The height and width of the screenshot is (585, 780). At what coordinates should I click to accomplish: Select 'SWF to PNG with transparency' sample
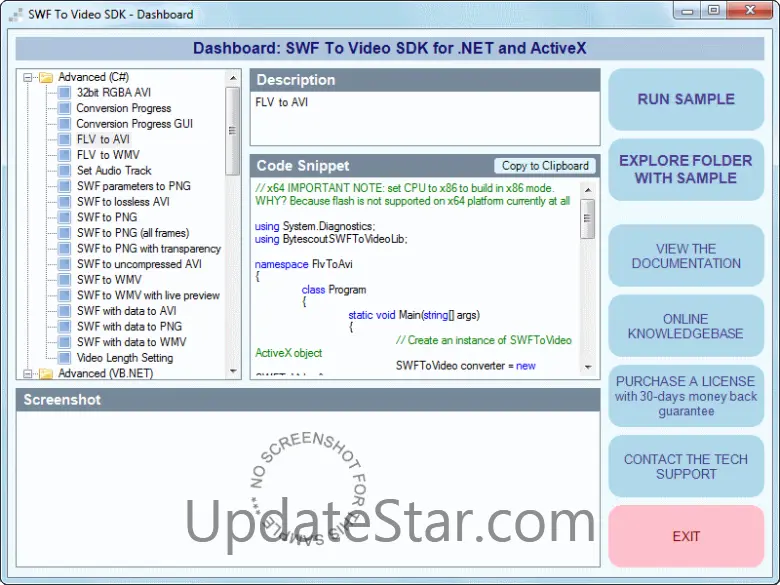(x=149, y=248)
